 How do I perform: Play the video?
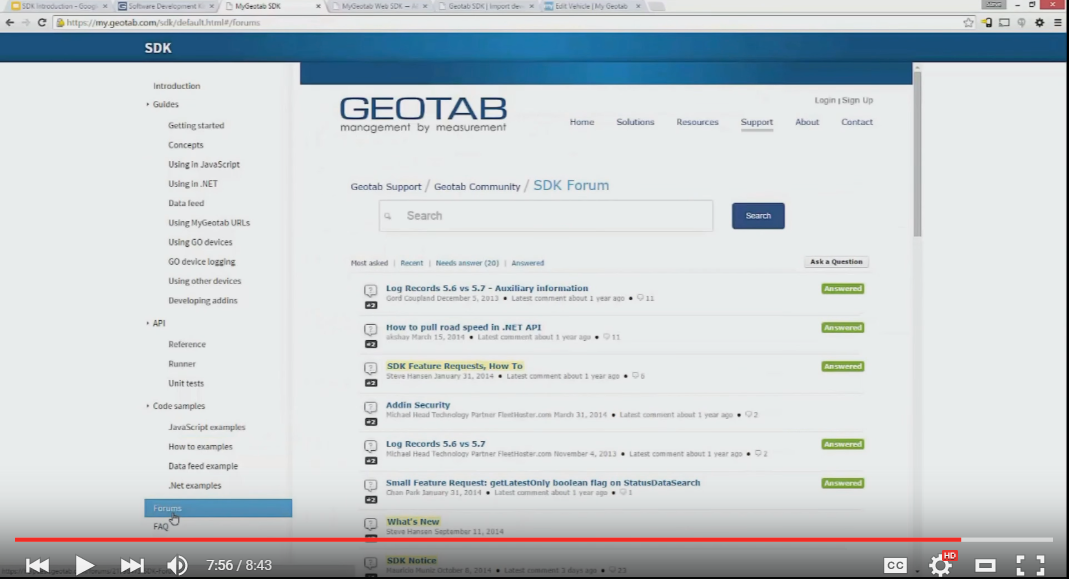tap(85, 565)
